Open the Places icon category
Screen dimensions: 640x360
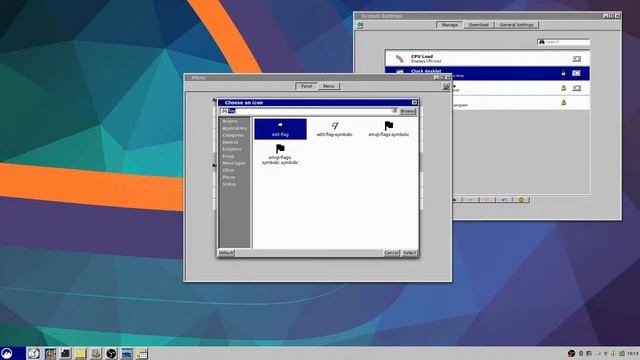coord(229,177)
